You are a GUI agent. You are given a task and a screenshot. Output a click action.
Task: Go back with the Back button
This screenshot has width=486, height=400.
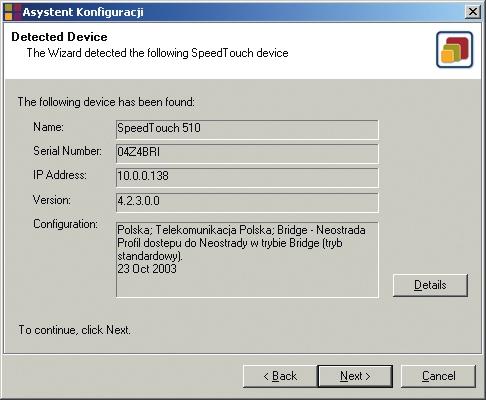point(280,376)
